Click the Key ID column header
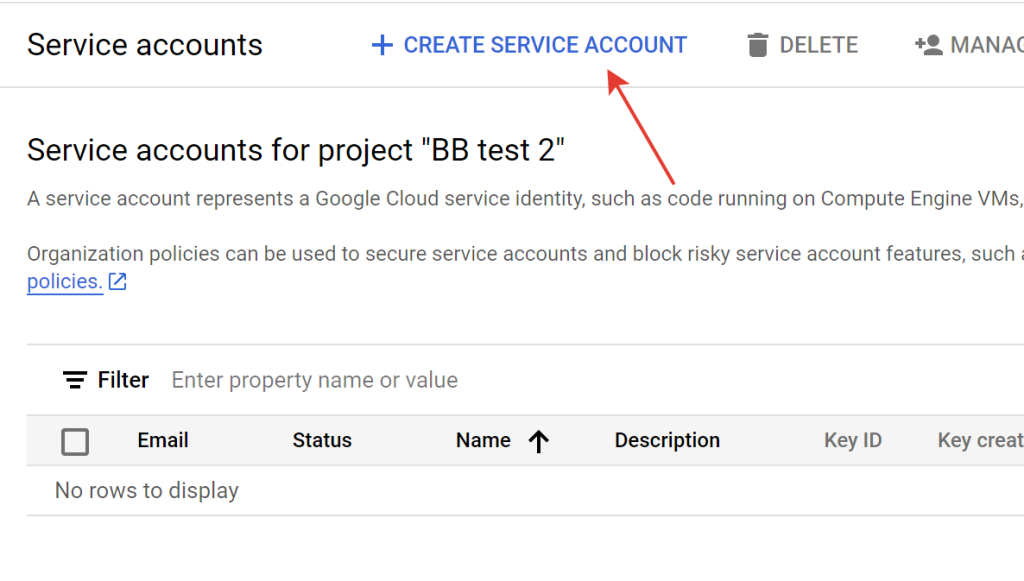Screen dimensions: 1024x581 853,441
